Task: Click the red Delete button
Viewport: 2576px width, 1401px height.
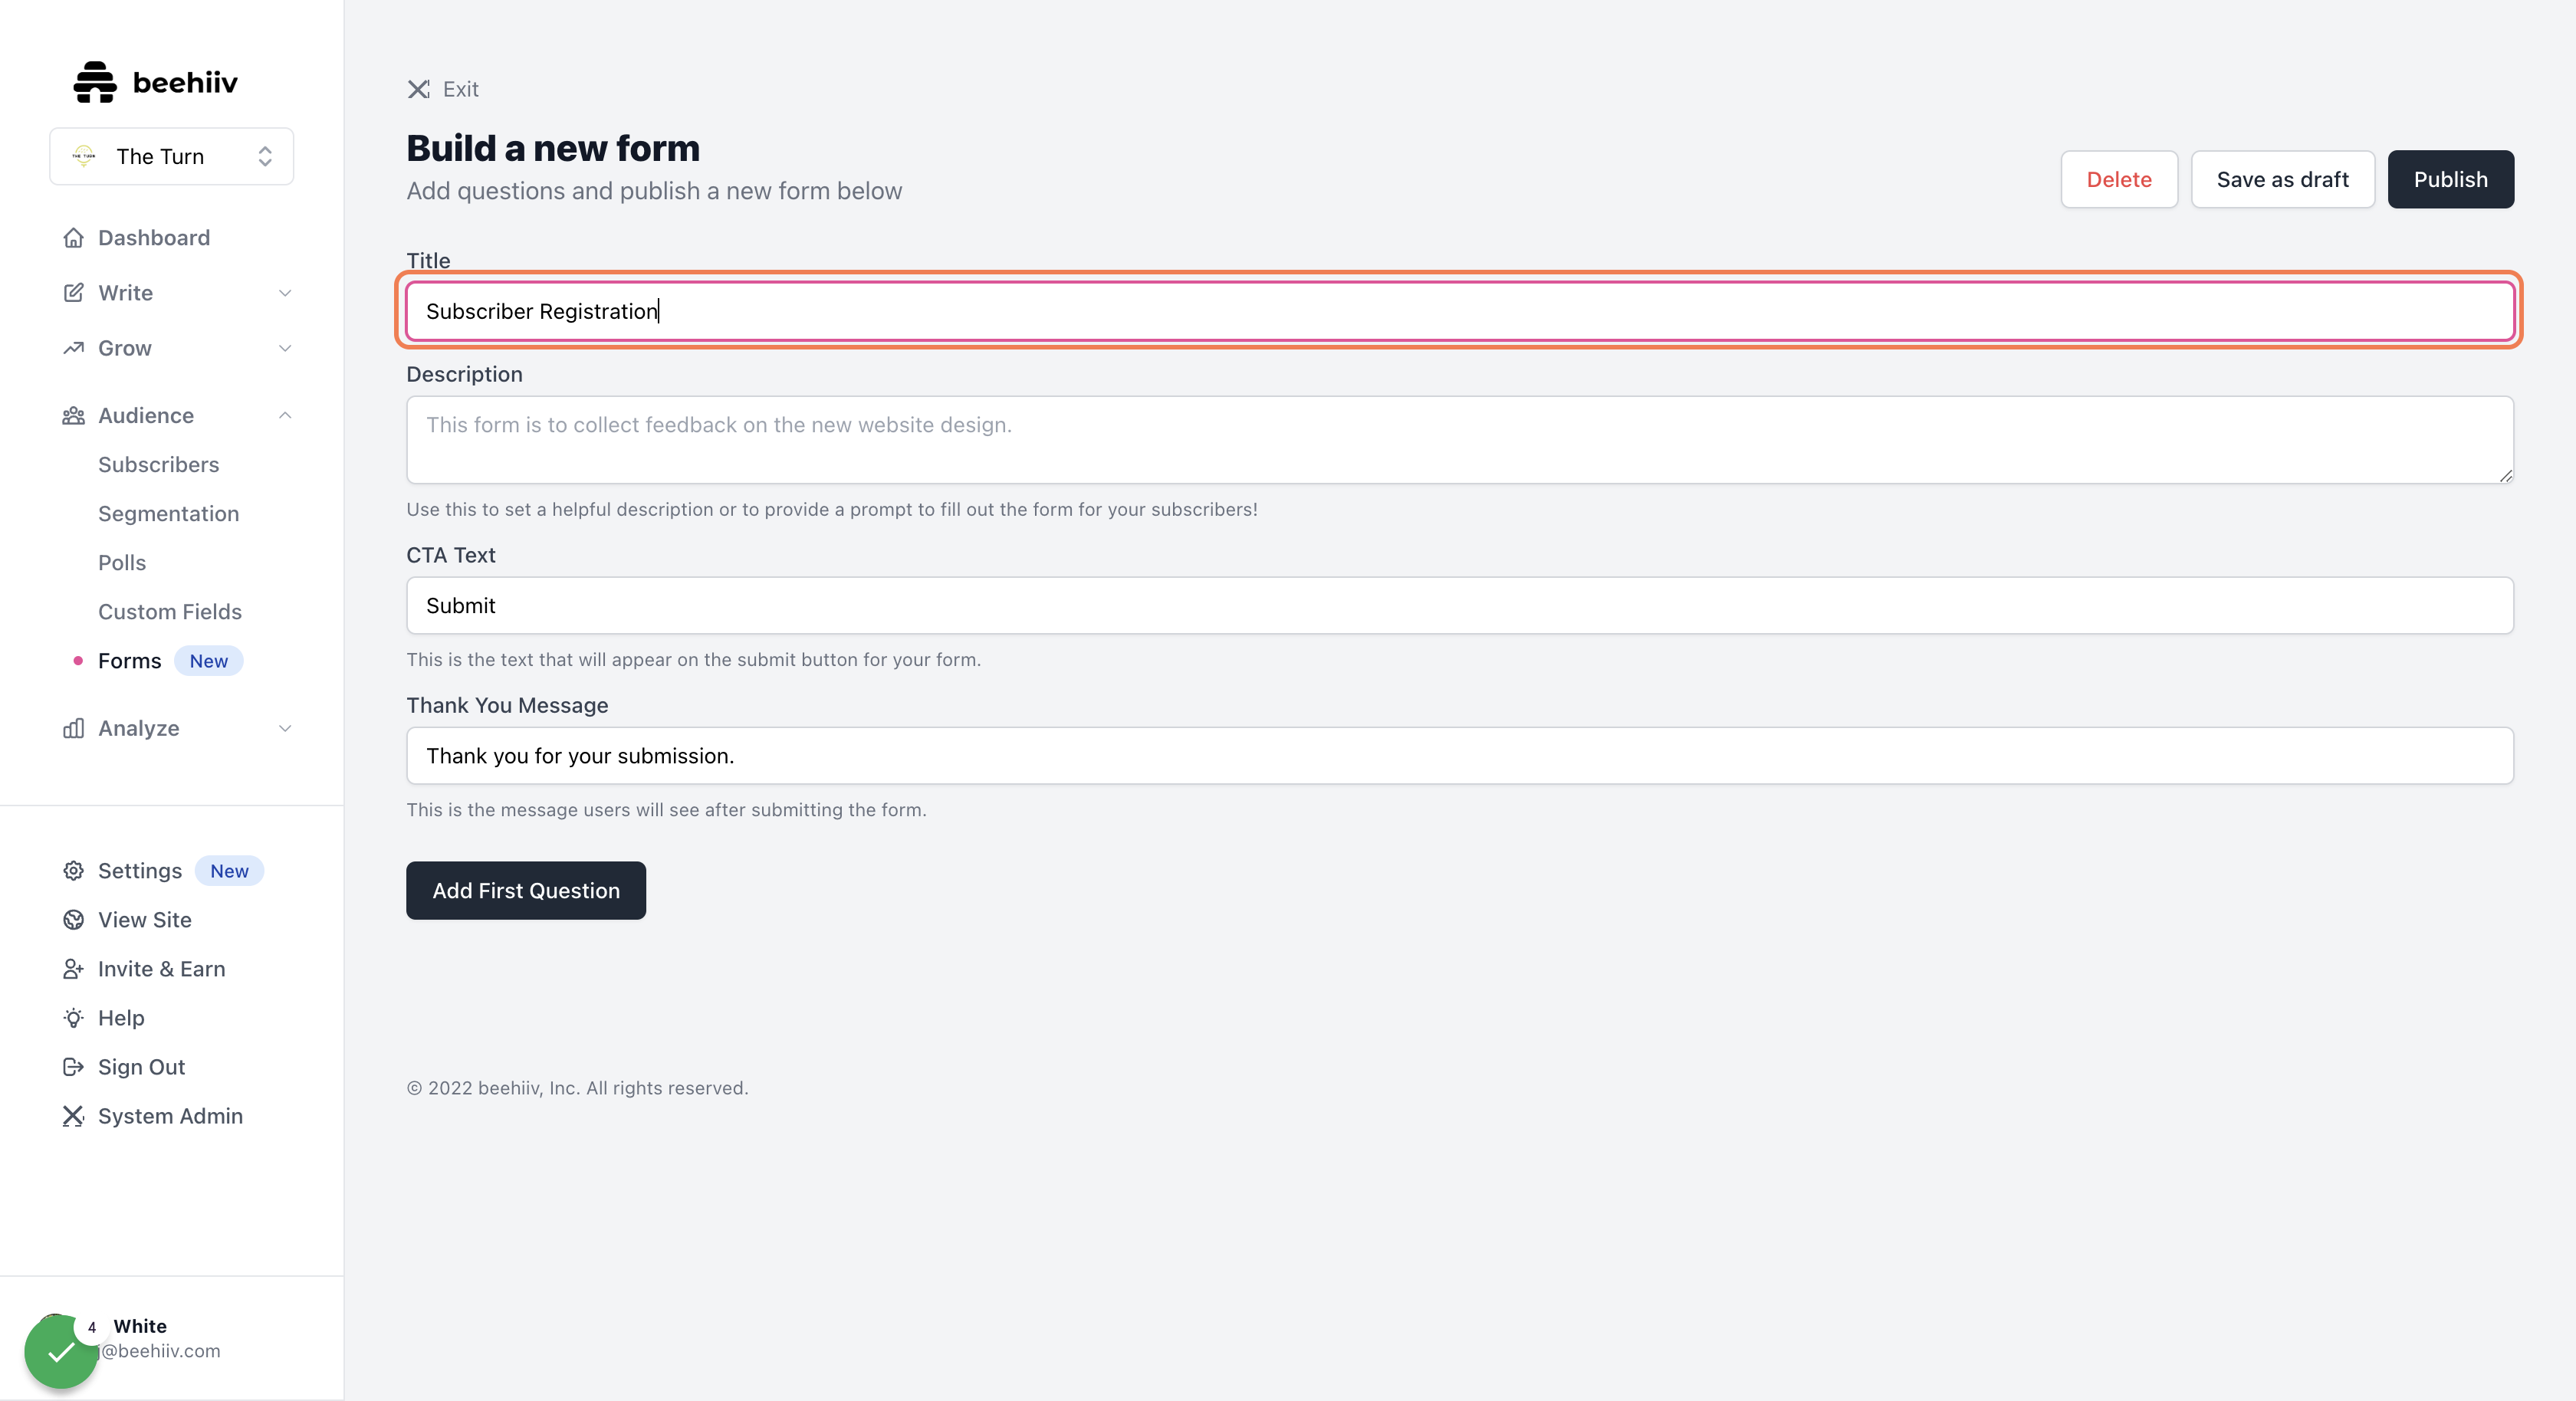Action: [2119, 180]
